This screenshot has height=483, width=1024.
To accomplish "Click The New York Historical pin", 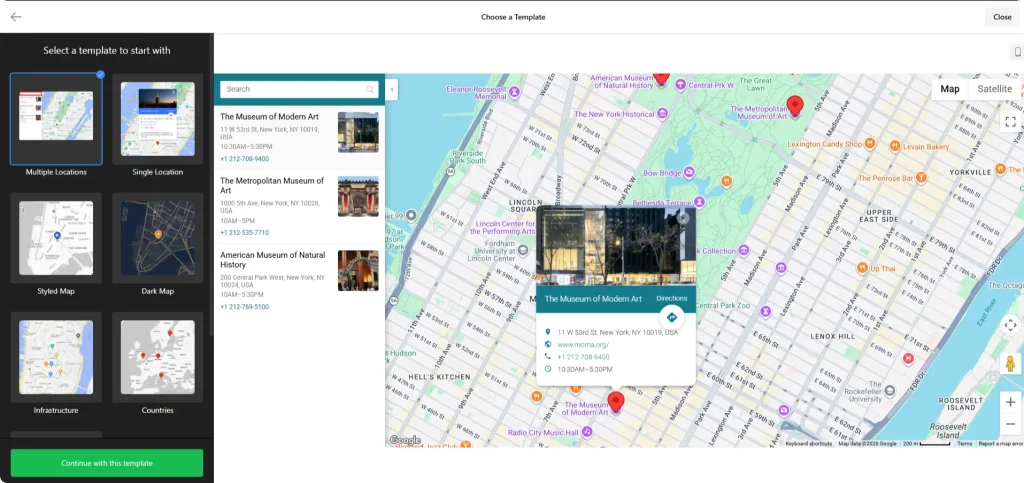I will 662,114.
